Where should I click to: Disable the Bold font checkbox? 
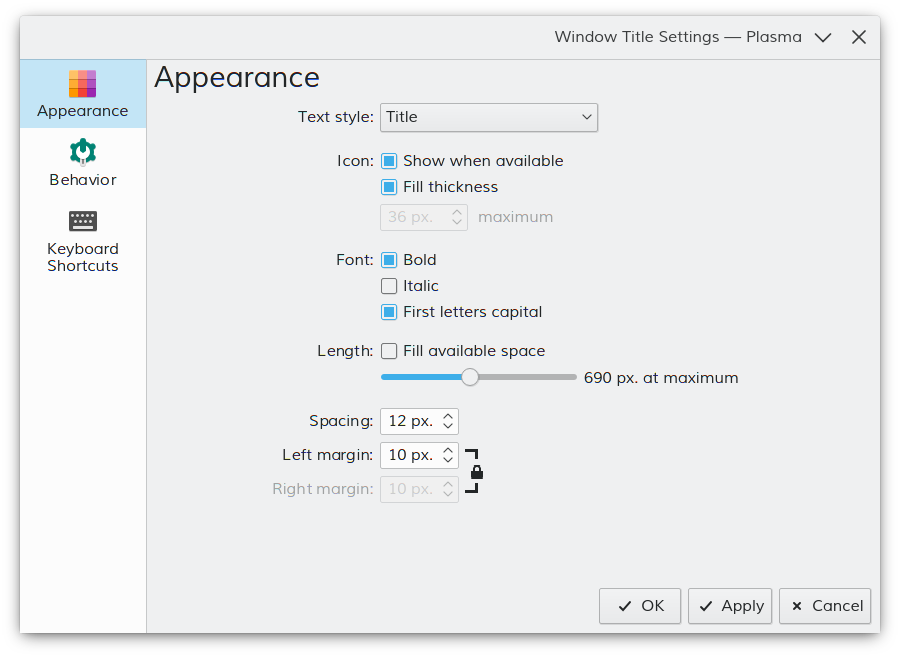tap(389, 260)
